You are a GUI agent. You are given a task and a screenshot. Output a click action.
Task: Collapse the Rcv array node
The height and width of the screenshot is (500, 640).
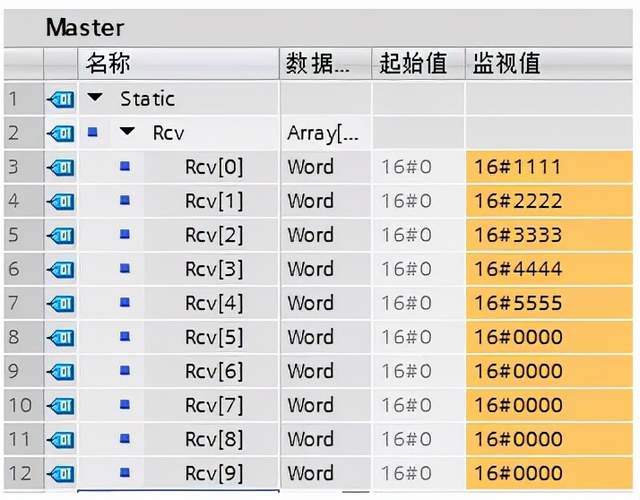coord(127,133)
